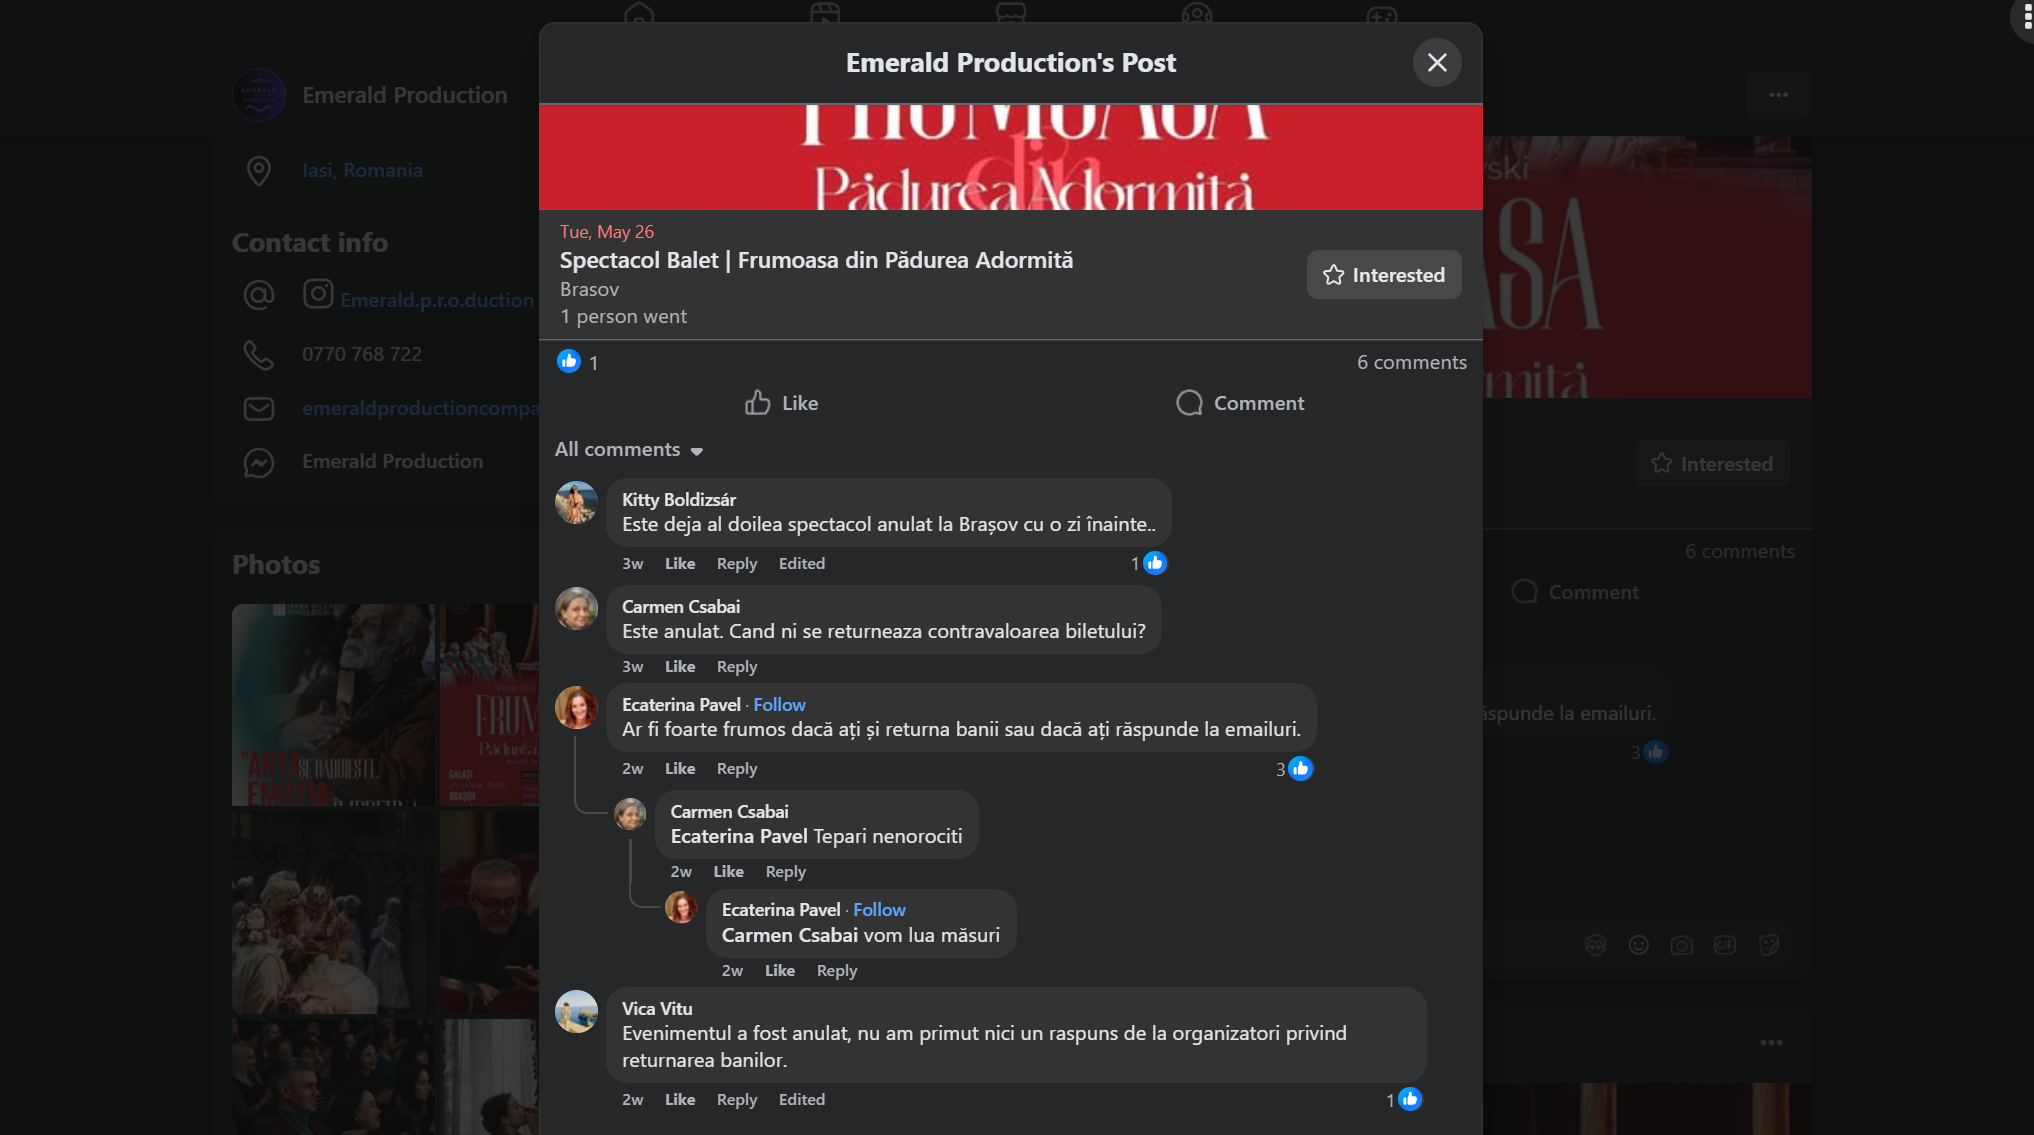
Task: Open Kitty Boldizsár's profile picture
Action: pos(577,503)
